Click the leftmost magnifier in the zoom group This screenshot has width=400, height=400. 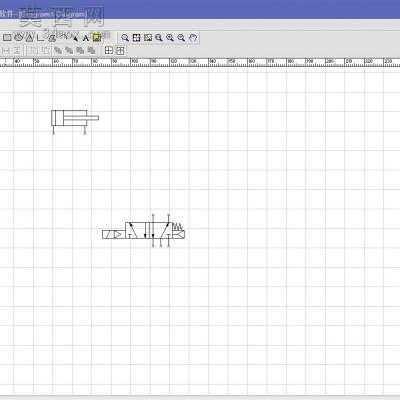(x=125, y=38)
